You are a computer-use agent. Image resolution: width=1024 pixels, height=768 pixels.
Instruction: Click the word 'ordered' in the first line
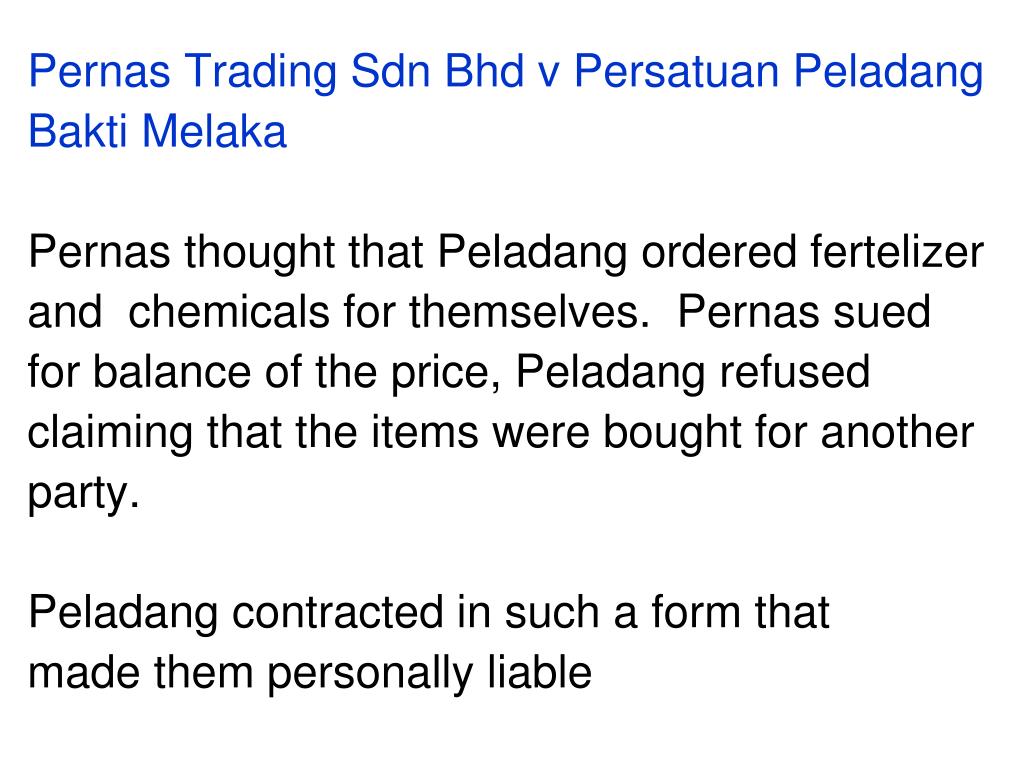(718, 252)
